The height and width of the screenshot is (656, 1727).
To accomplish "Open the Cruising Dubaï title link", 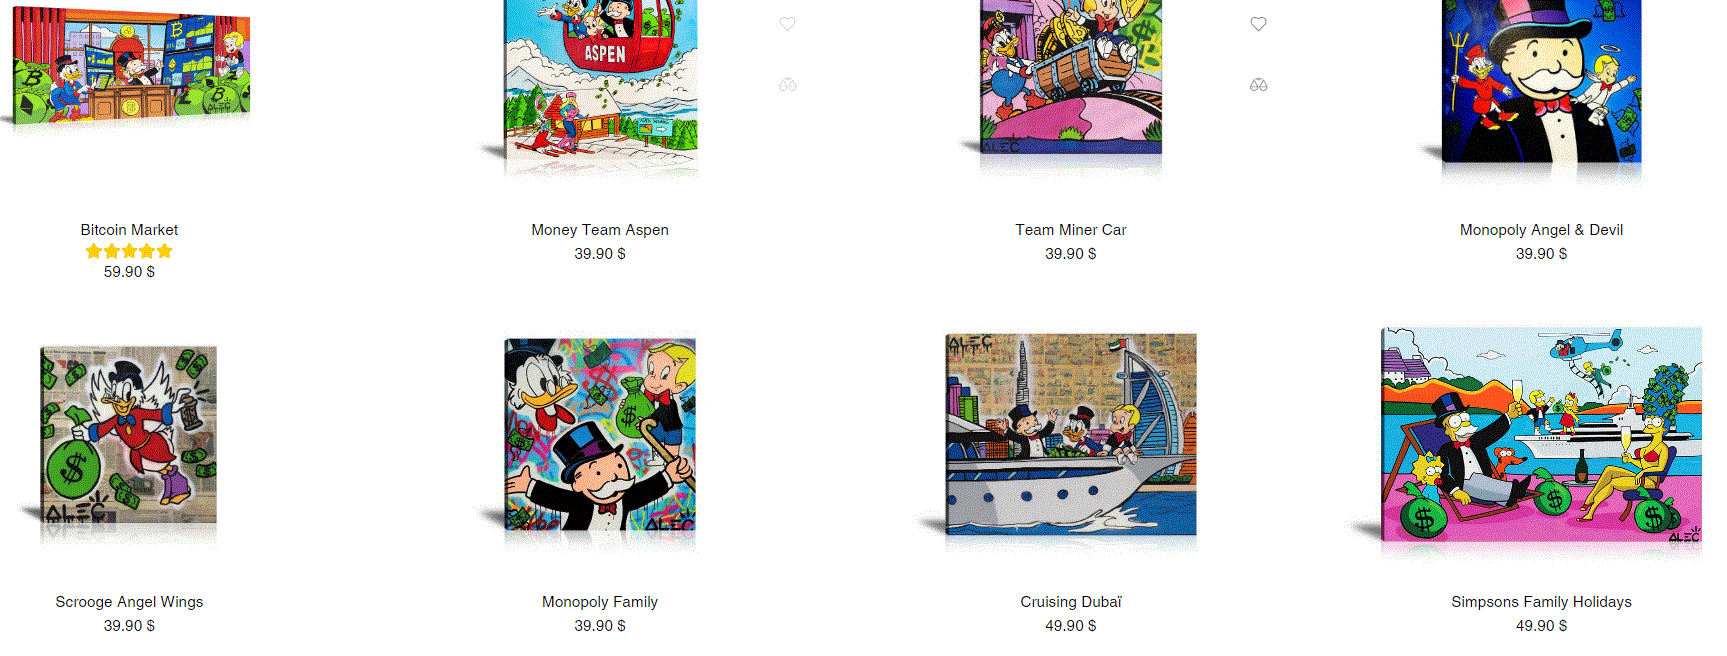I will coord(1071,602).
